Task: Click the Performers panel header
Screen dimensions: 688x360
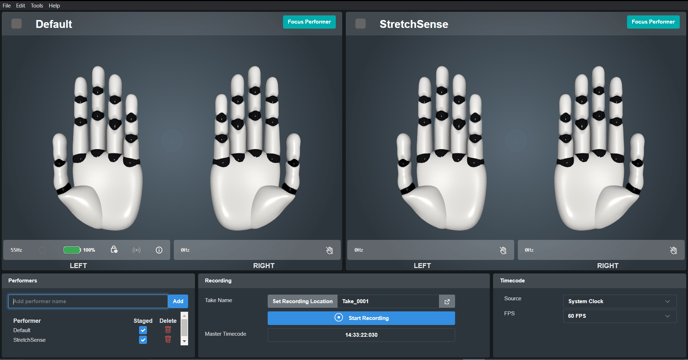Action: tap(98, 281)
